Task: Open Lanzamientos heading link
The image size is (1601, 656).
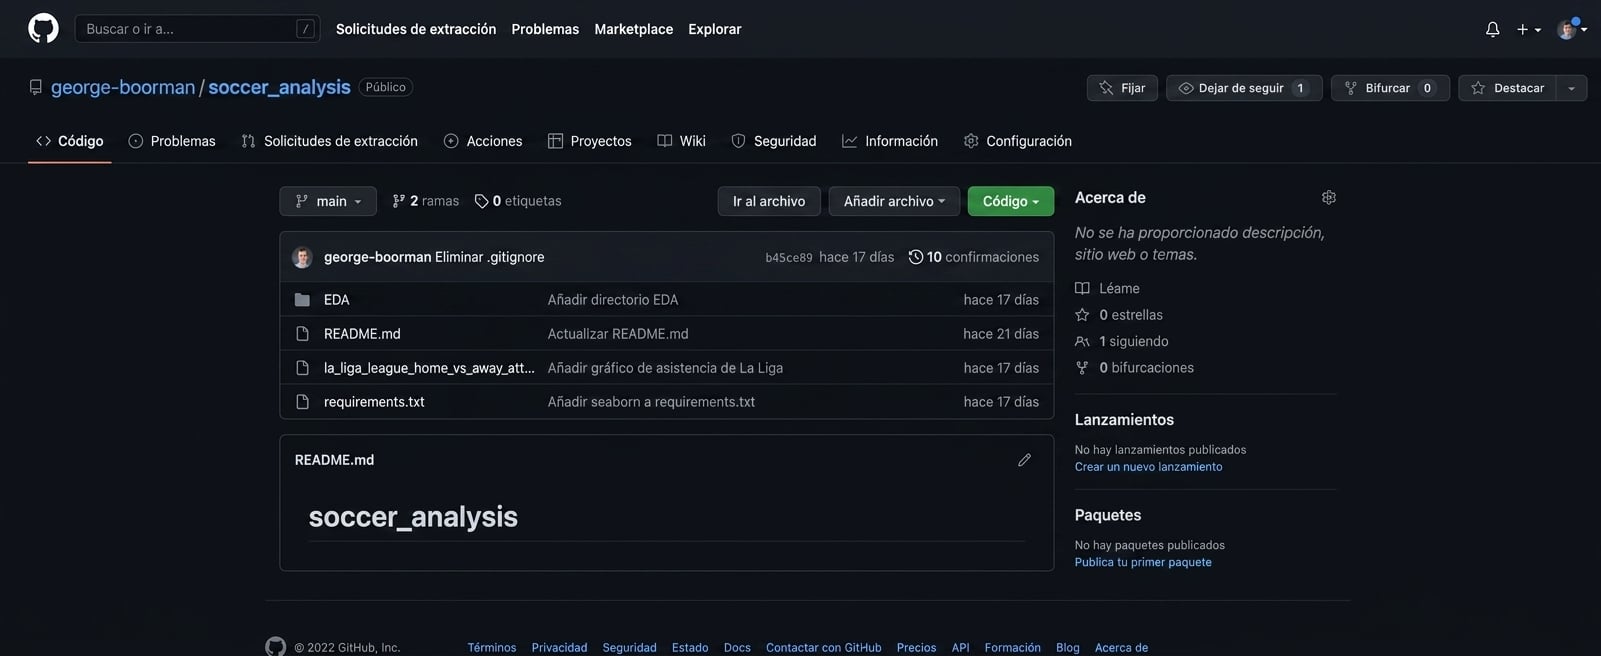Action: coord(1124,420)
